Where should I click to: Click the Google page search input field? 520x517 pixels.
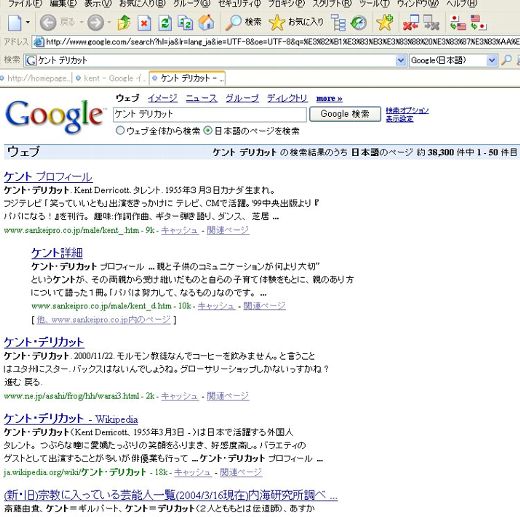point(210,114)
